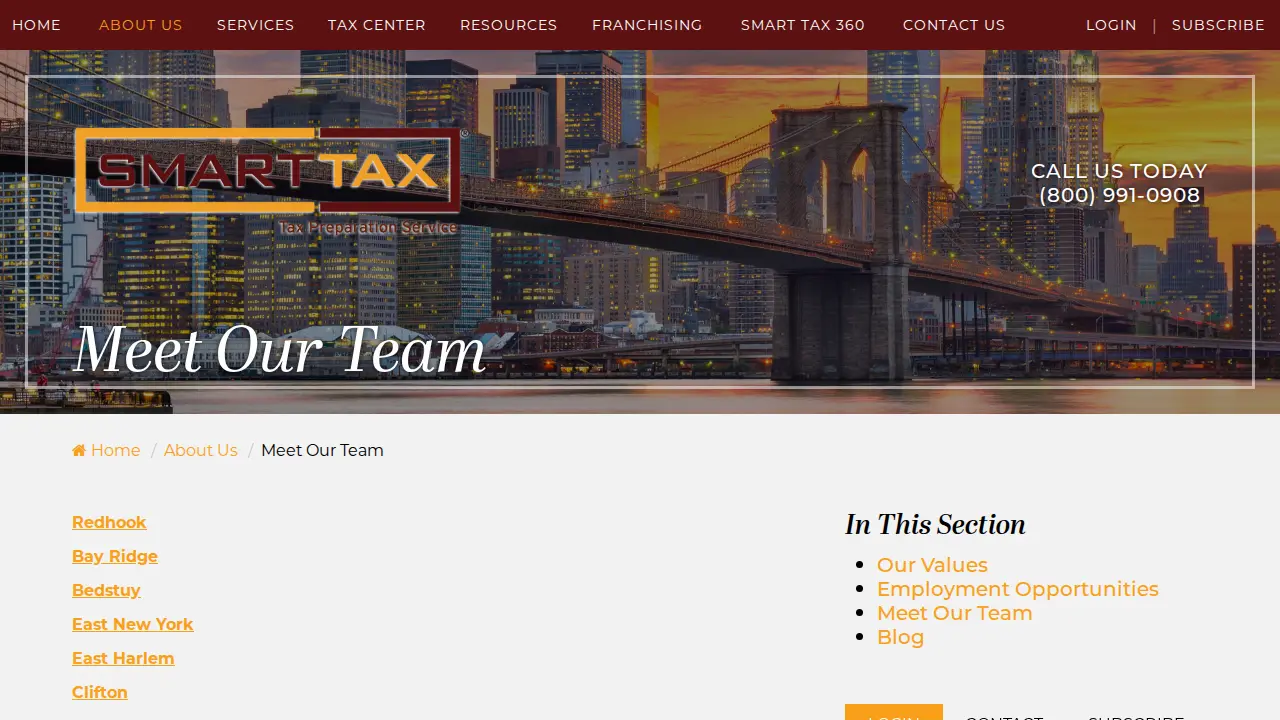Open the Employment Opportunities link
This screenshot has height=720, width=1280.
coord(1018,589)
